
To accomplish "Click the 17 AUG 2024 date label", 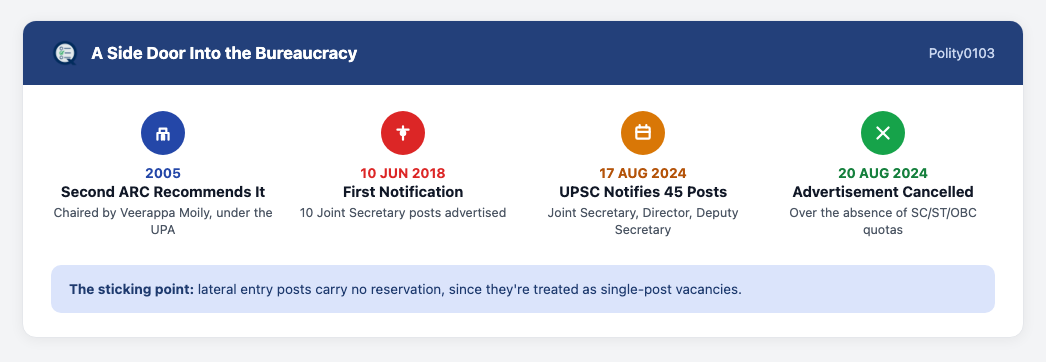I will click(642, 173).
